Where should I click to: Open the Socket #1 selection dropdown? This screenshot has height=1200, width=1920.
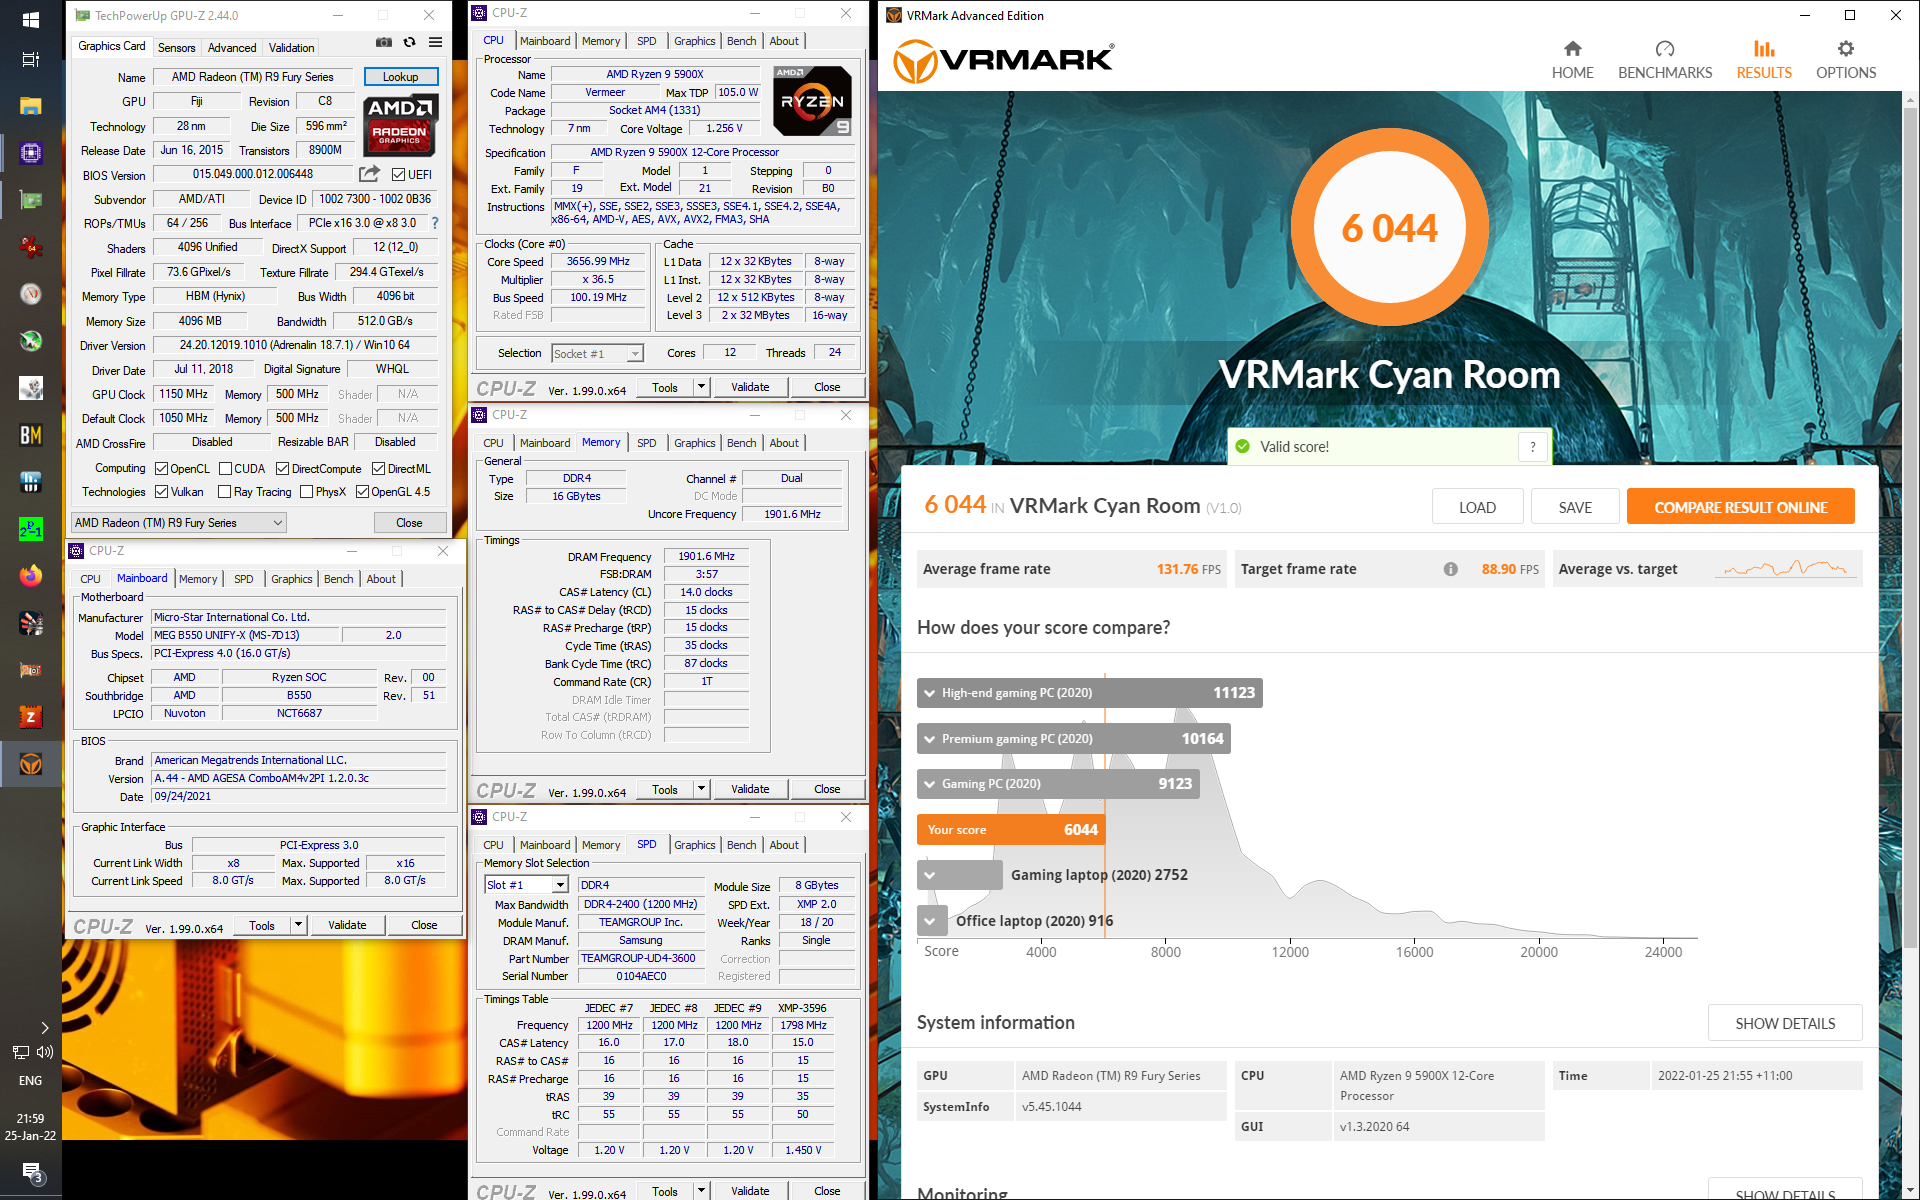tap(597, 354)
